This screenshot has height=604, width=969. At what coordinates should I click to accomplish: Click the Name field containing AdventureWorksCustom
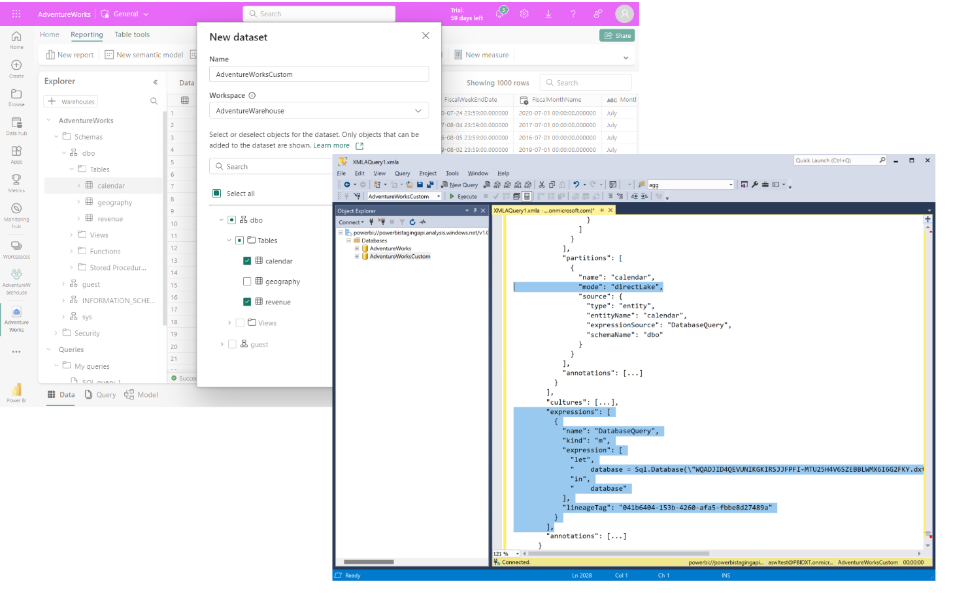(319, 74)
